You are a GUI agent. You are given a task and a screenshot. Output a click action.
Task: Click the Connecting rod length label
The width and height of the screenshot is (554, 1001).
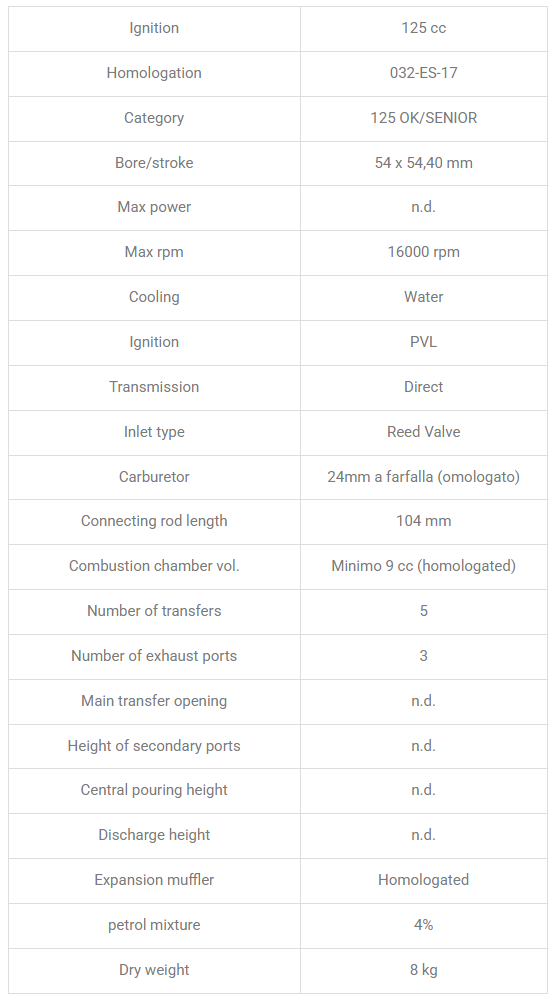click(154, 521)
